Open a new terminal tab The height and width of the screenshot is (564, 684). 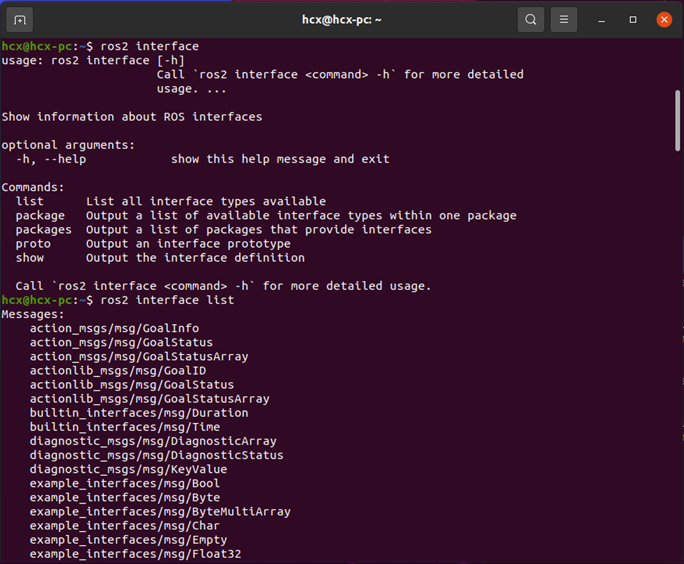tap(20, 19)
